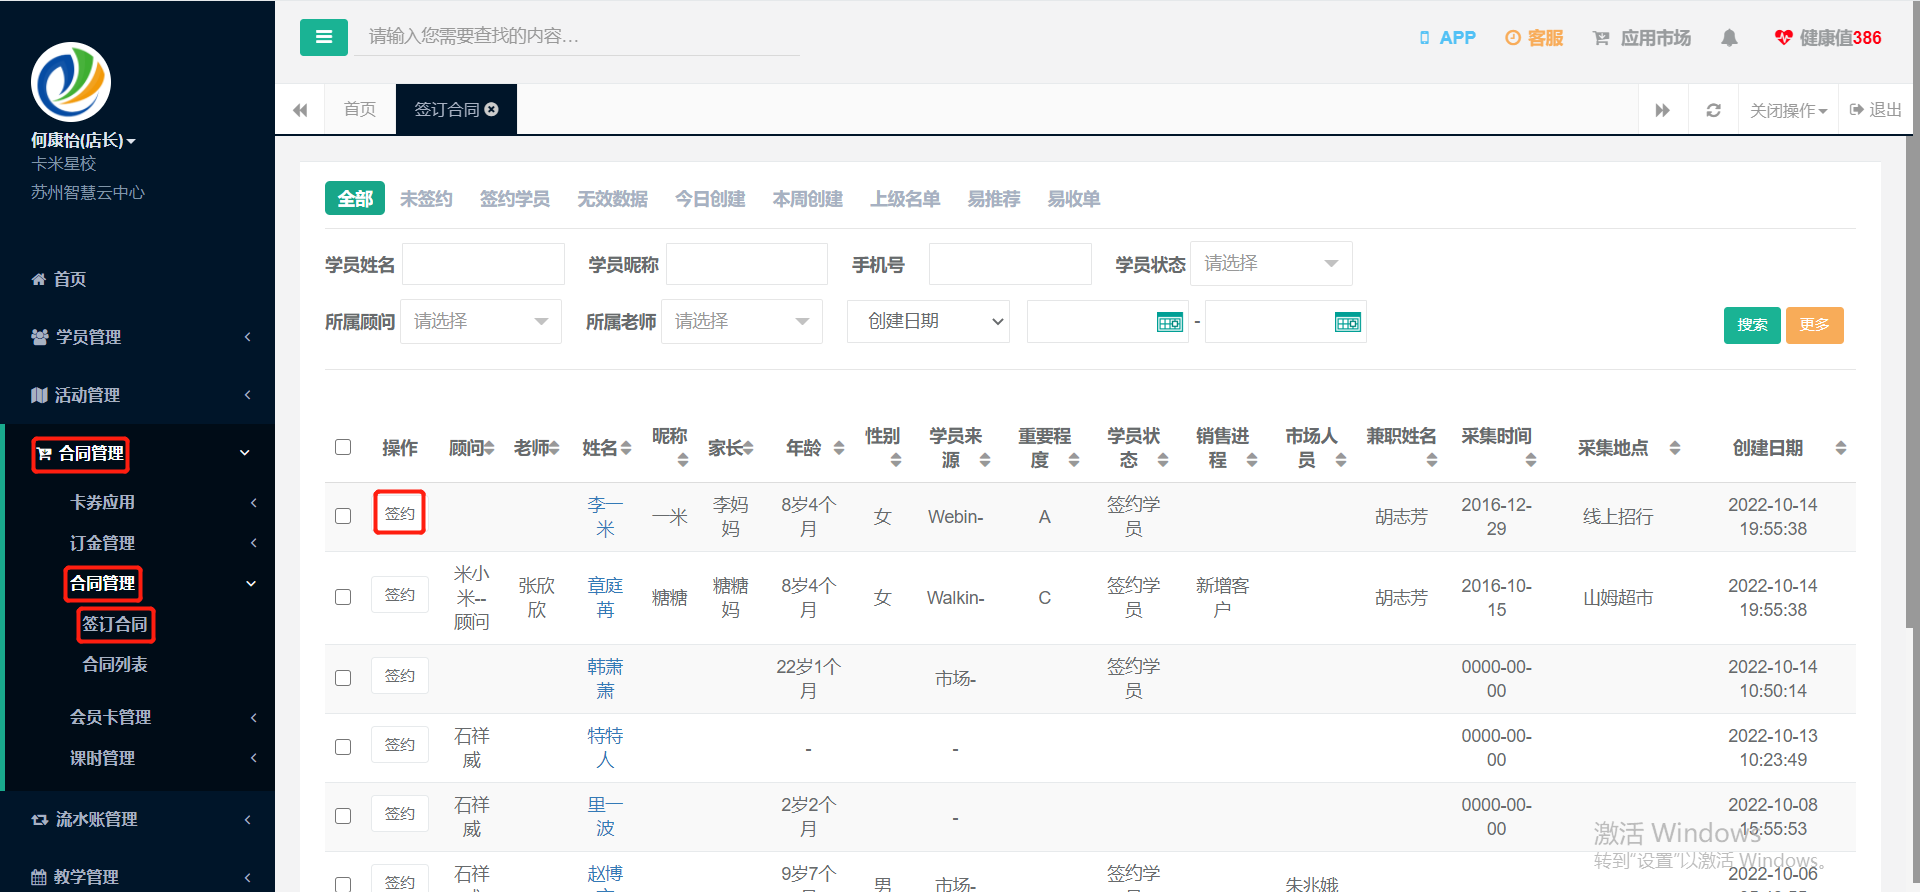Image resolution: width=1920 pixels, height=892 pixels.
Task: Open the 所属老师 dropdown
Action: click(x=742, y=321)
